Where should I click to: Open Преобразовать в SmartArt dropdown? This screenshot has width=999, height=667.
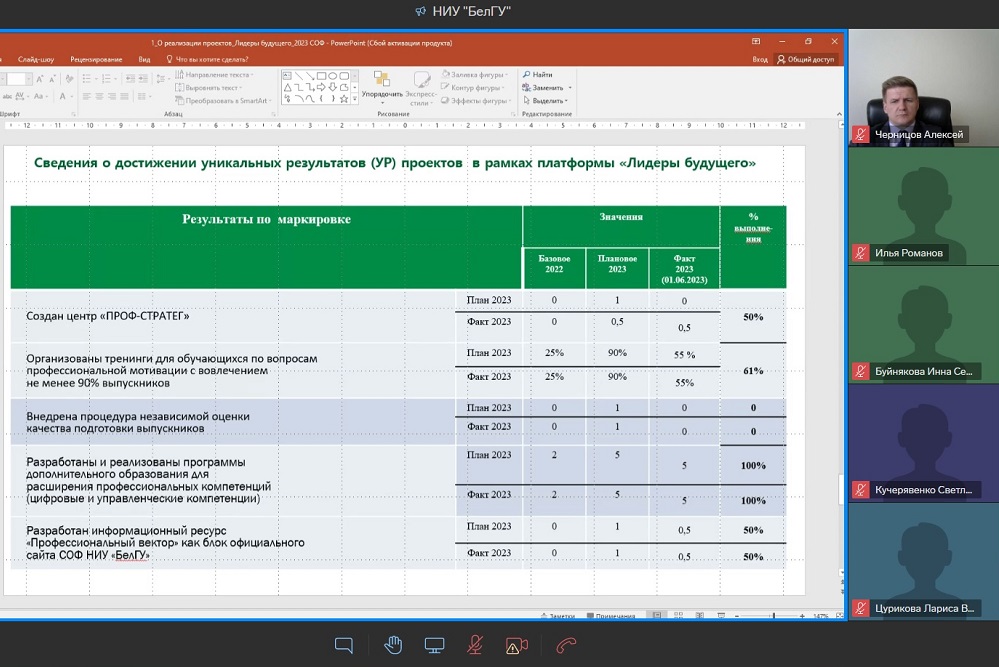click(224, 101)
